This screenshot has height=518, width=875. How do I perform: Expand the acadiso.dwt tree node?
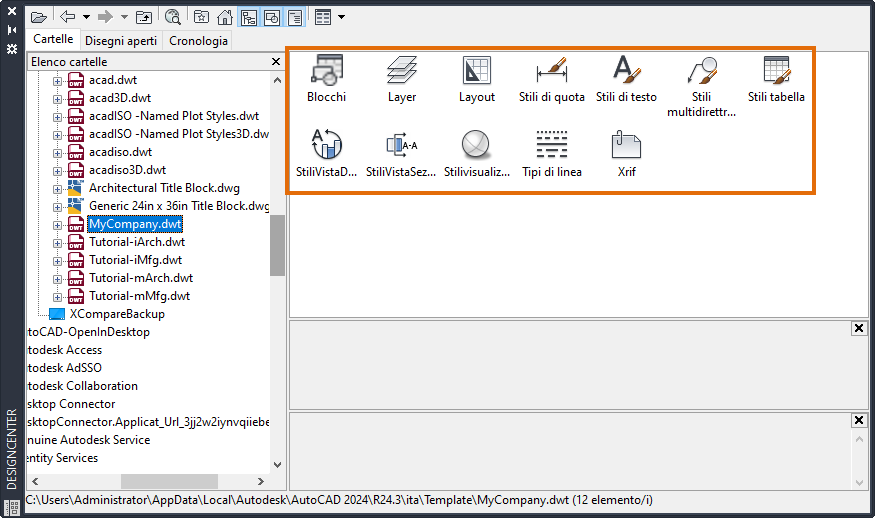[x=57, y=153]
